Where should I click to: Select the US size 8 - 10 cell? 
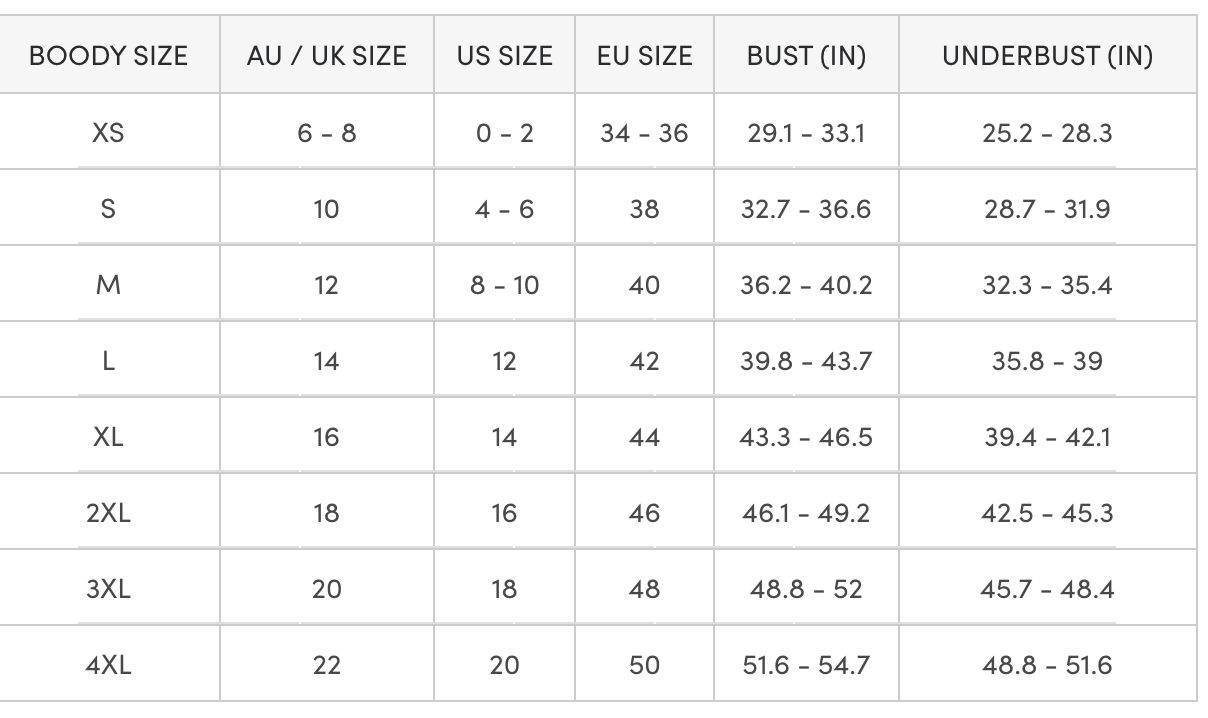click(504, 285)
